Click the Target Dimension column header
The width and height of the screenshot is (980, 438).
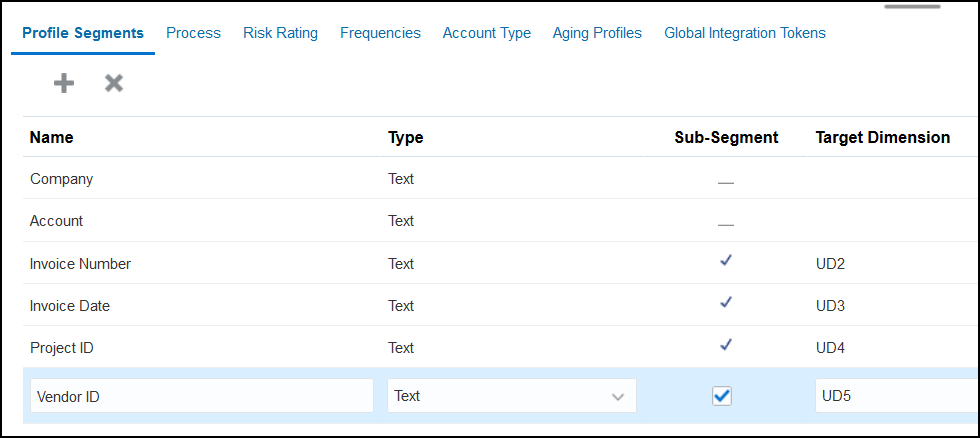(x=882, y=137)
